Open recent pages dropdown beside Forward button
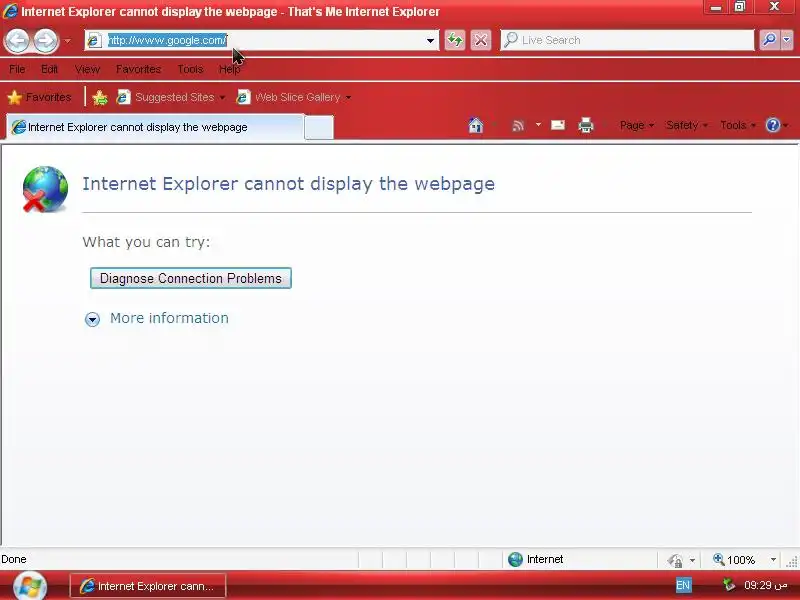Screen dimensions: 800x600 (67, 40)
